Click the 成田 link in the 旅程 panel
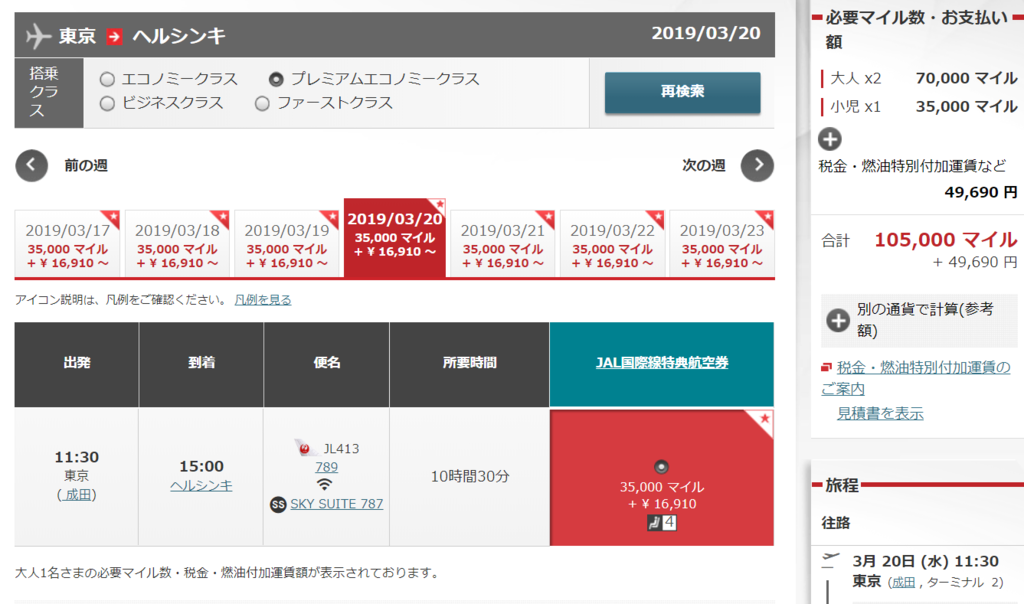Viewport: 1024px width, 604px height. click(903, 582)
